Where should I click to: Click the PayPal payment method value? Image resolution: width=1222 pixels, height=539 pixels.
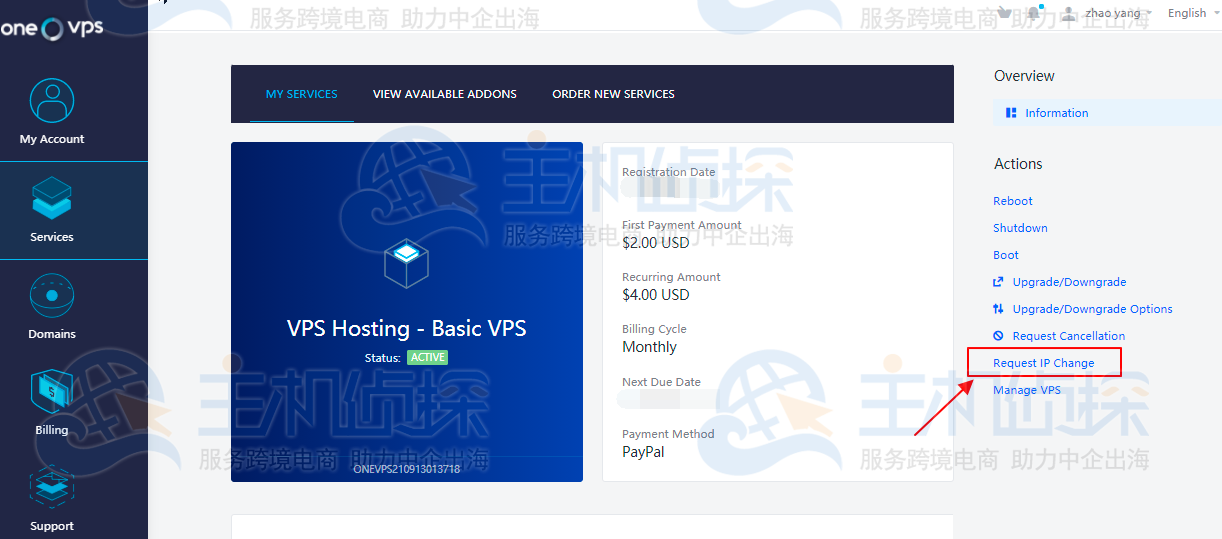(643, 452)
